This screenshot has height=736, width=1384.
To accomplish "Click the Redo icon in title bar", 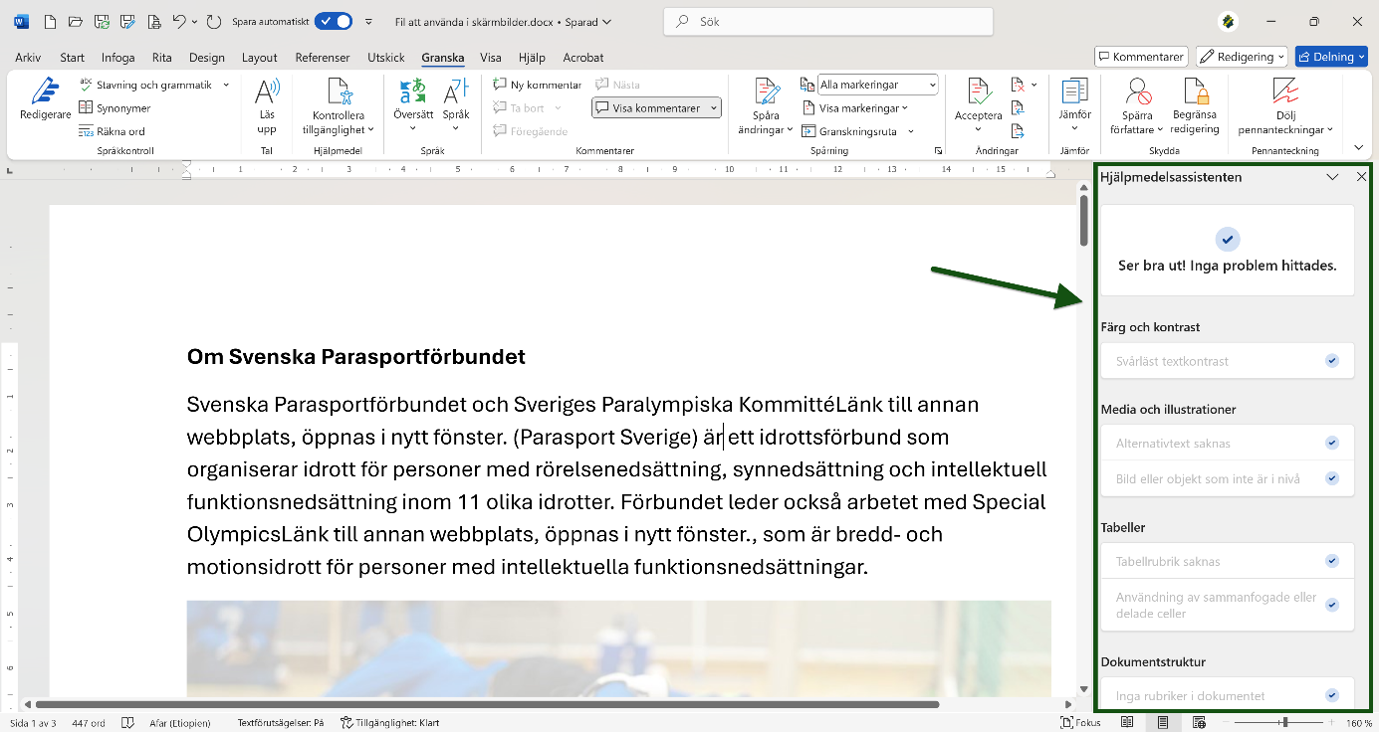I will 214,21.
